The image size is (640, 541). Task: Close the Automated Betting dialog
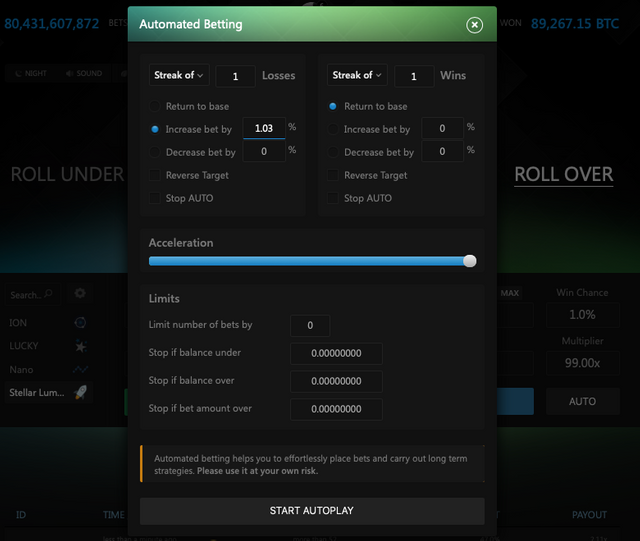[474, 25]
